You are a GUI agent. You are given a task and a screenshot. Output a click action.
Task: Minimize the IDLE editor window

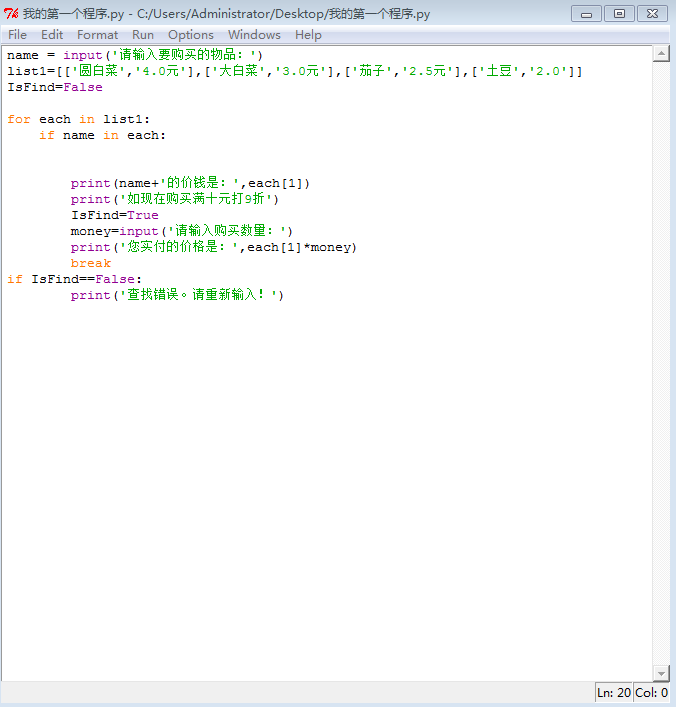(x=586, y=14)
